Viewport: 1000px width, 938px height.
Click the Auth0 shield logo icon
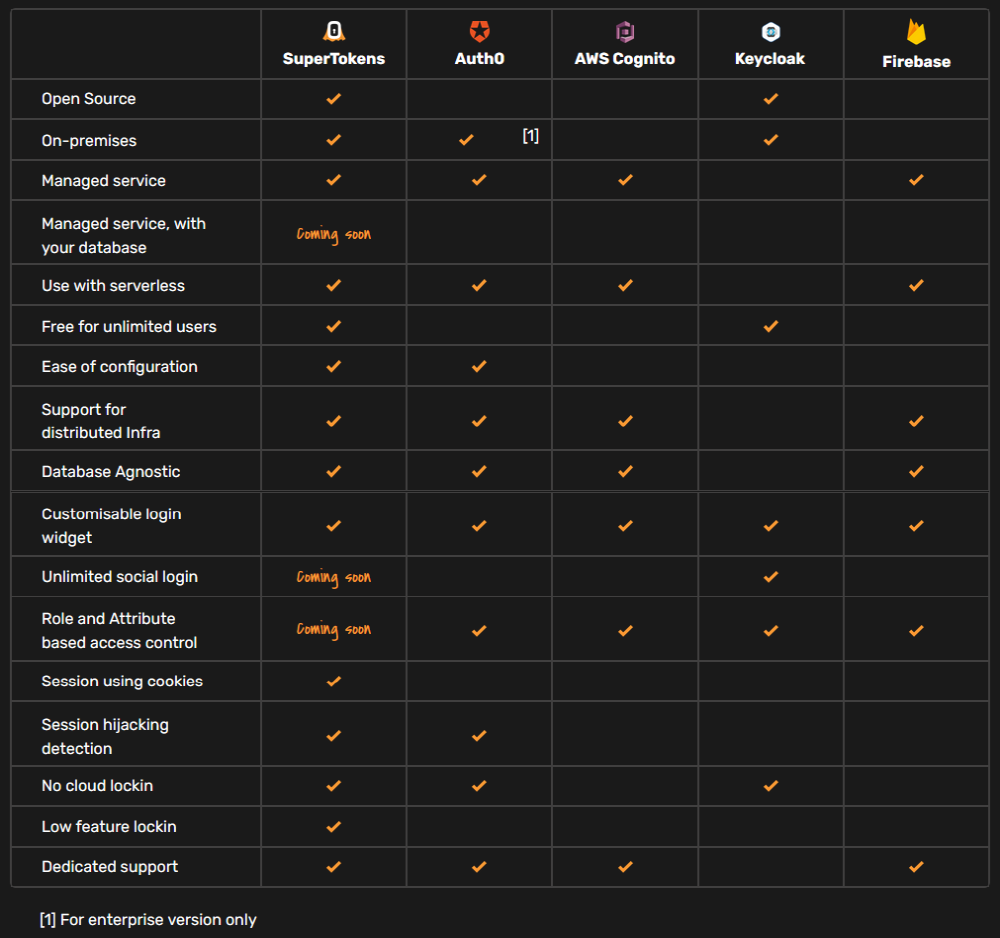[x=479, y=32]
